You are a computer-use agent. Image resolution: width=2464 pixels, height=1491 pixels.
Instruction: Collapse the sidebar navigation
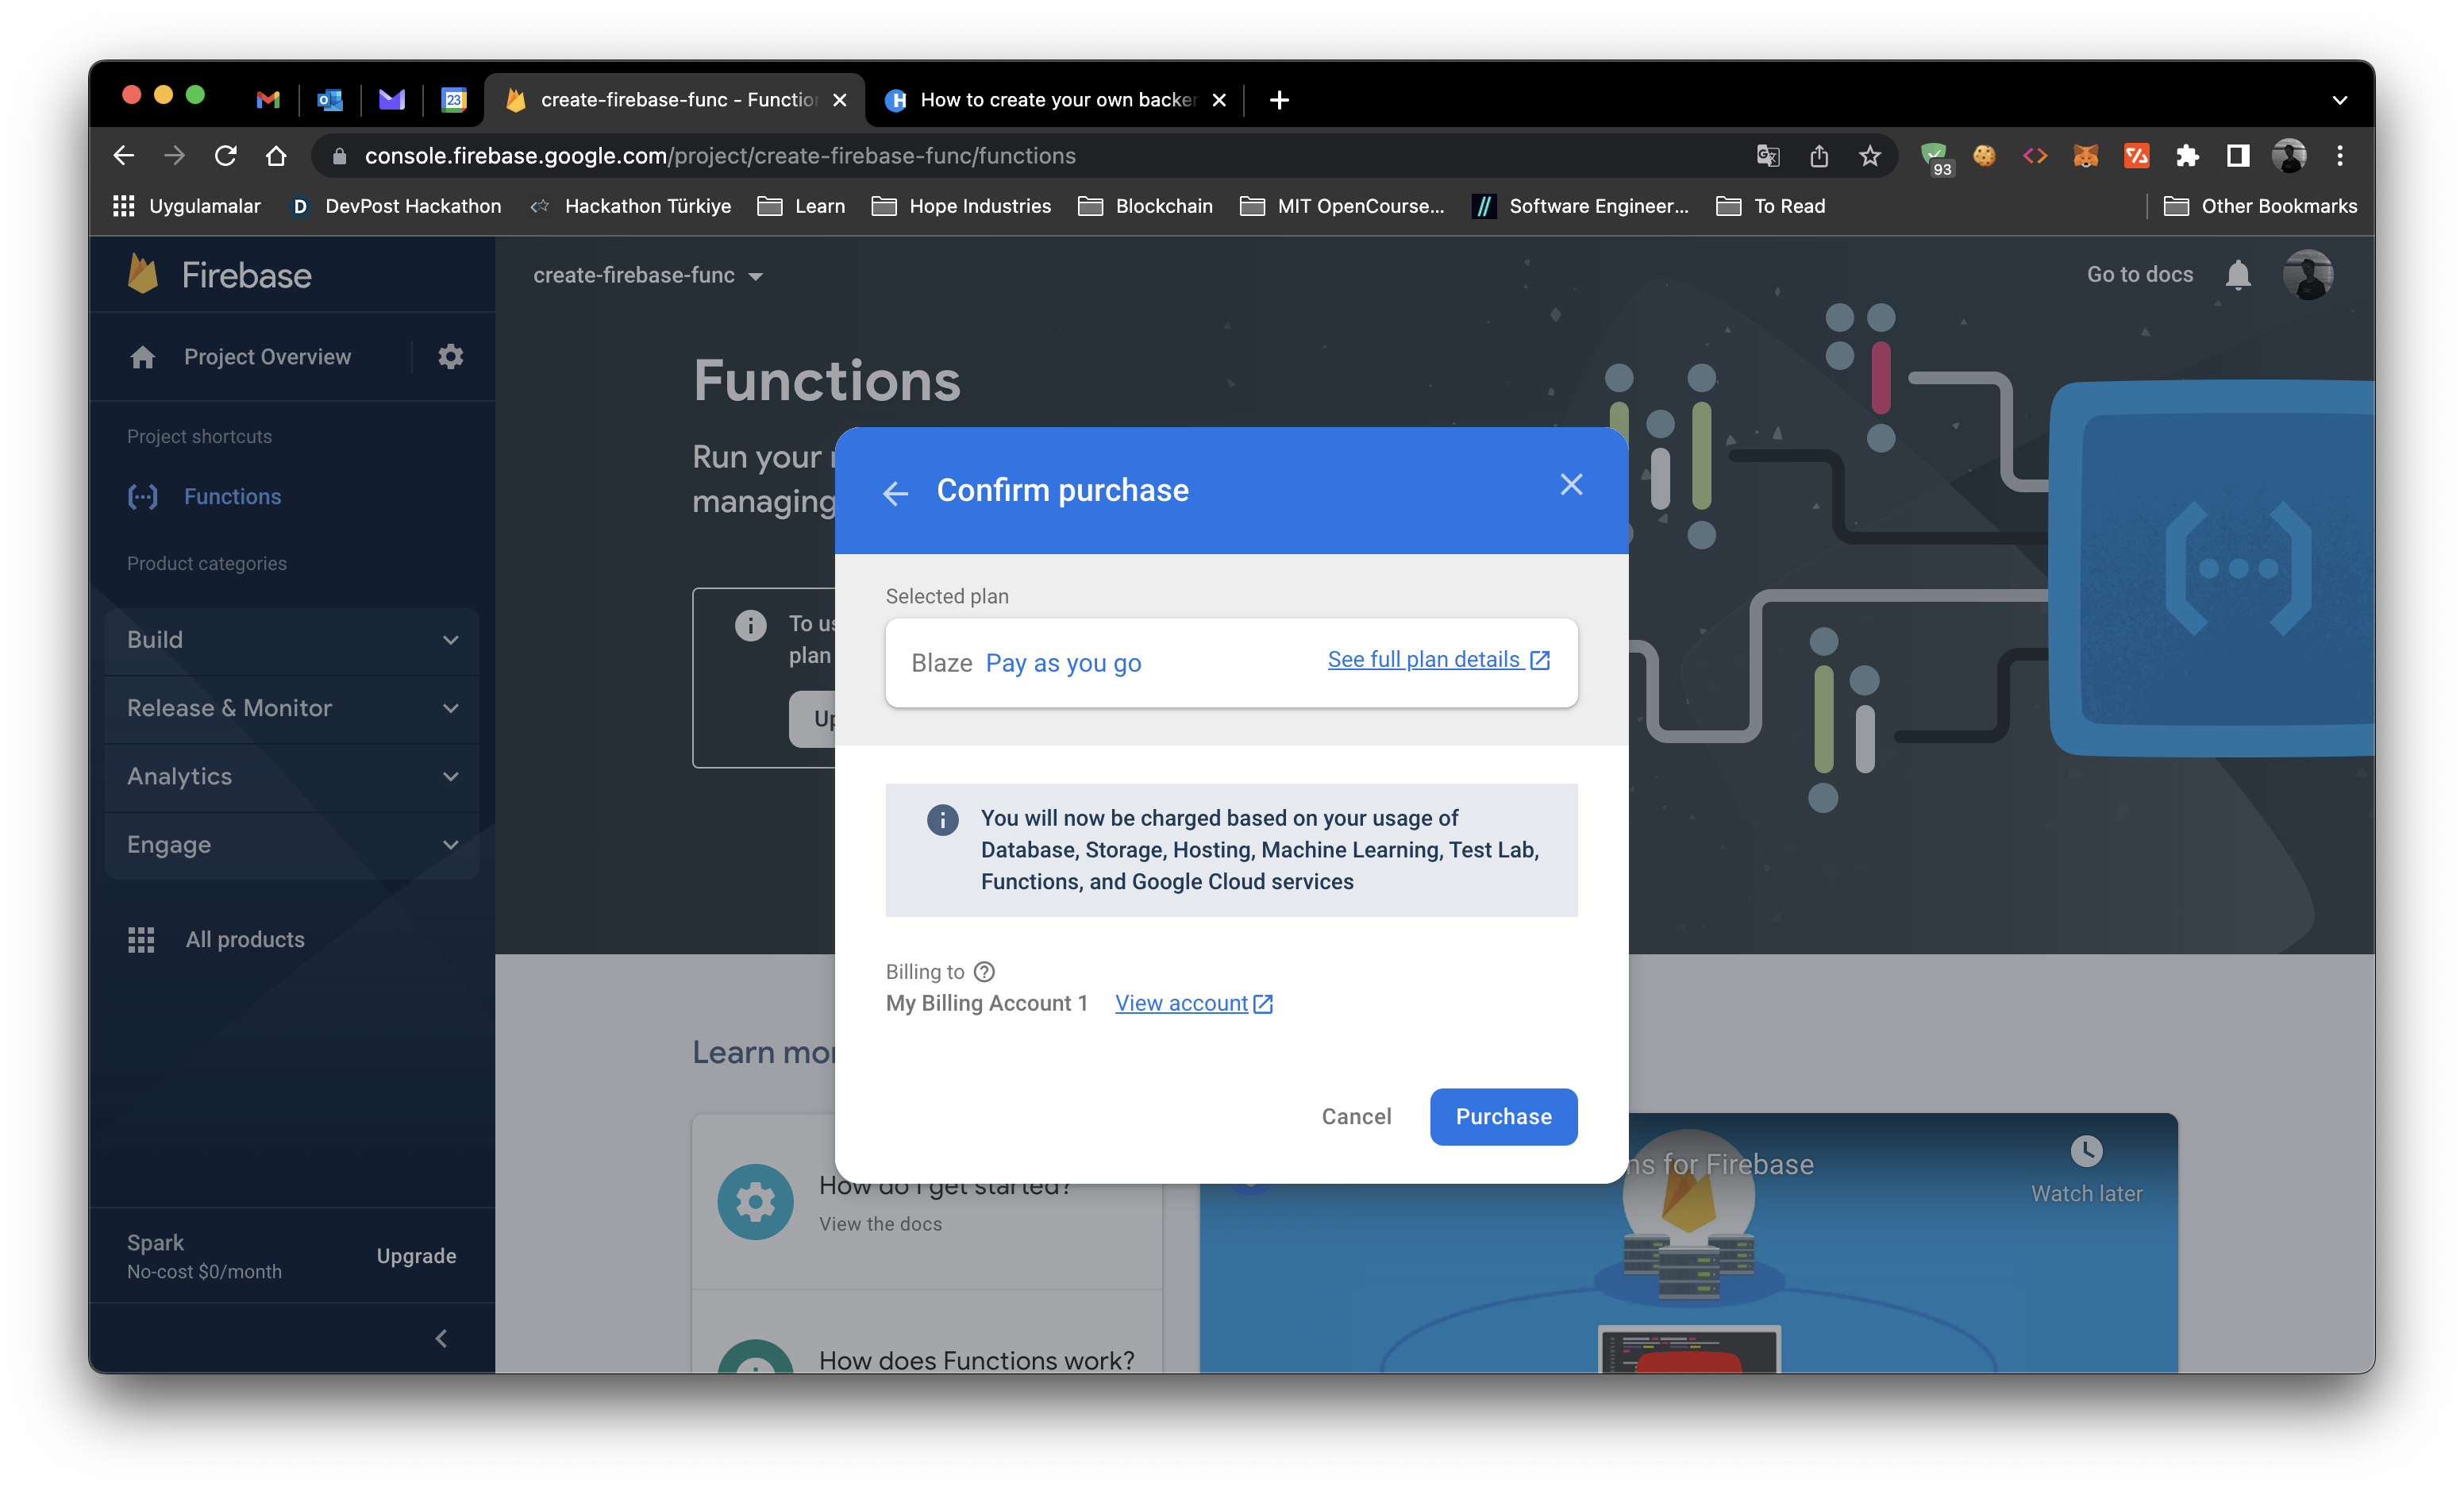point(441,1338)
